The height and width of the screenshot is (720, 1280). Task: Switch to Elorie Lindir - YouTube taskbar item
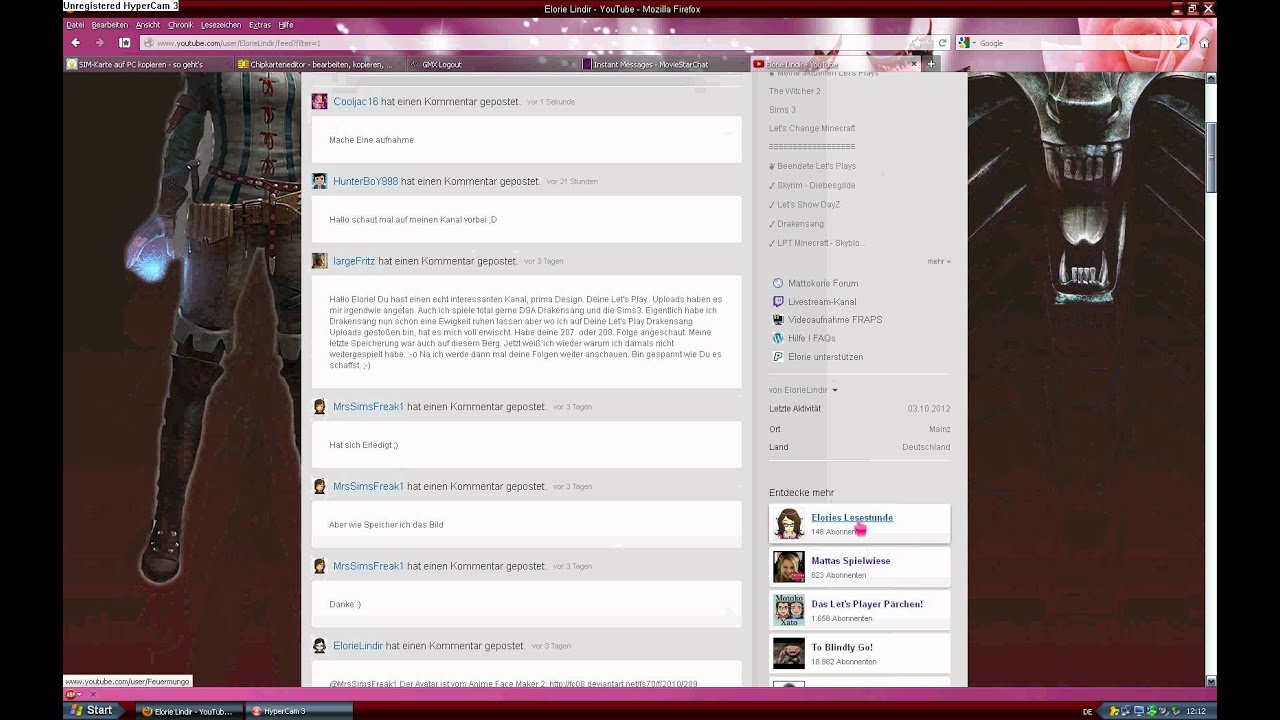pyautogui.click(x=188, y=711)
